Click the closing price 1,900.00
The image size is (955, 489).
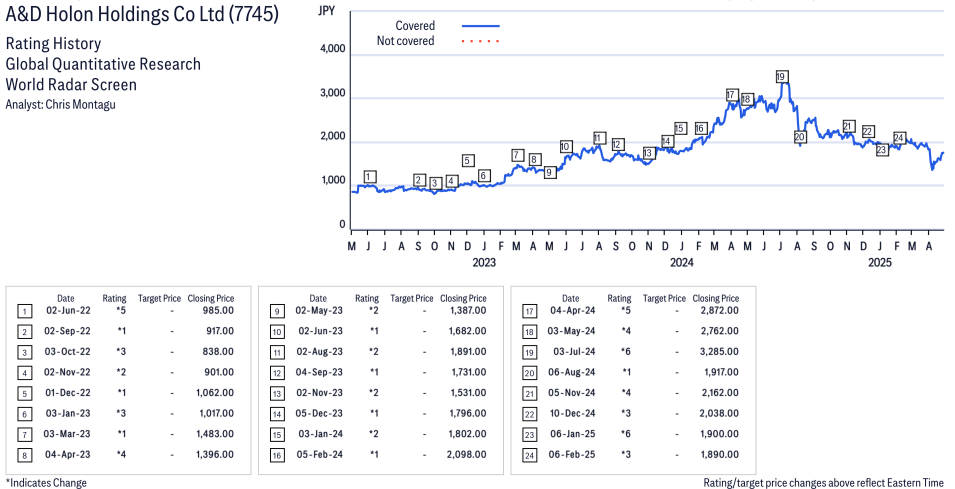point(720,434)
